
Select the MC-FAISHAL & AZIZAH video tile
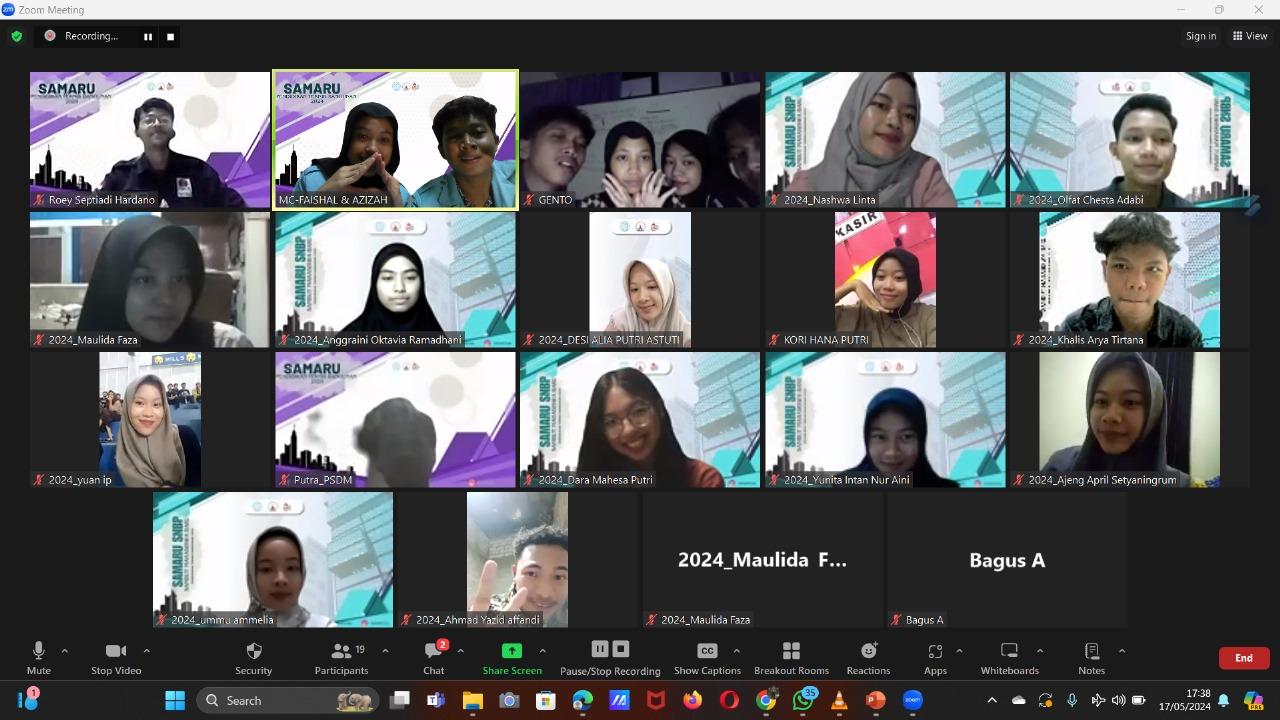396,138
